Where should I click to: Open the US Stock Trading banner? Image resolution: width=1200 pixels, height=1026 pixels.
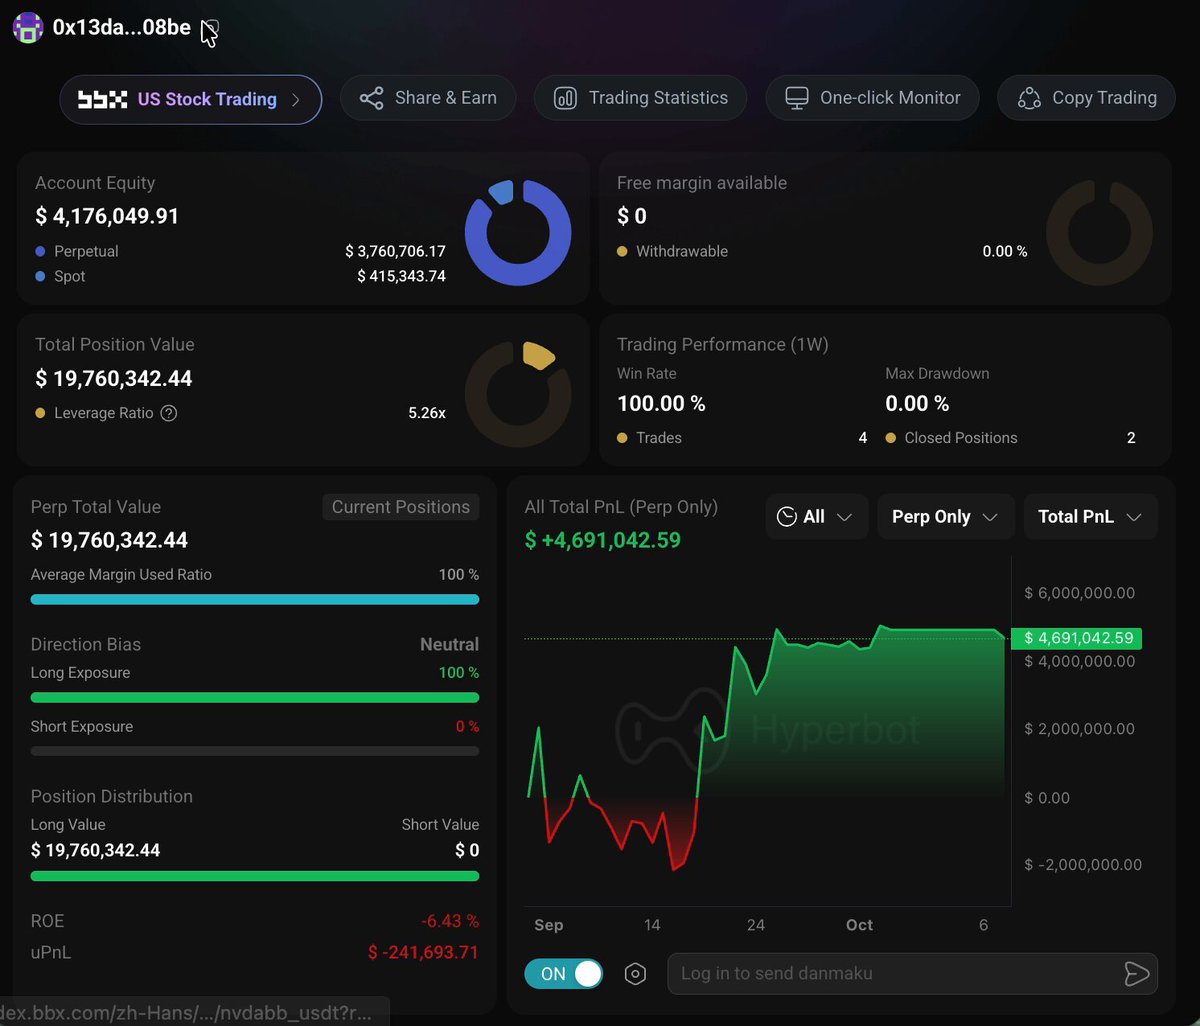click(x=191, y=99)
